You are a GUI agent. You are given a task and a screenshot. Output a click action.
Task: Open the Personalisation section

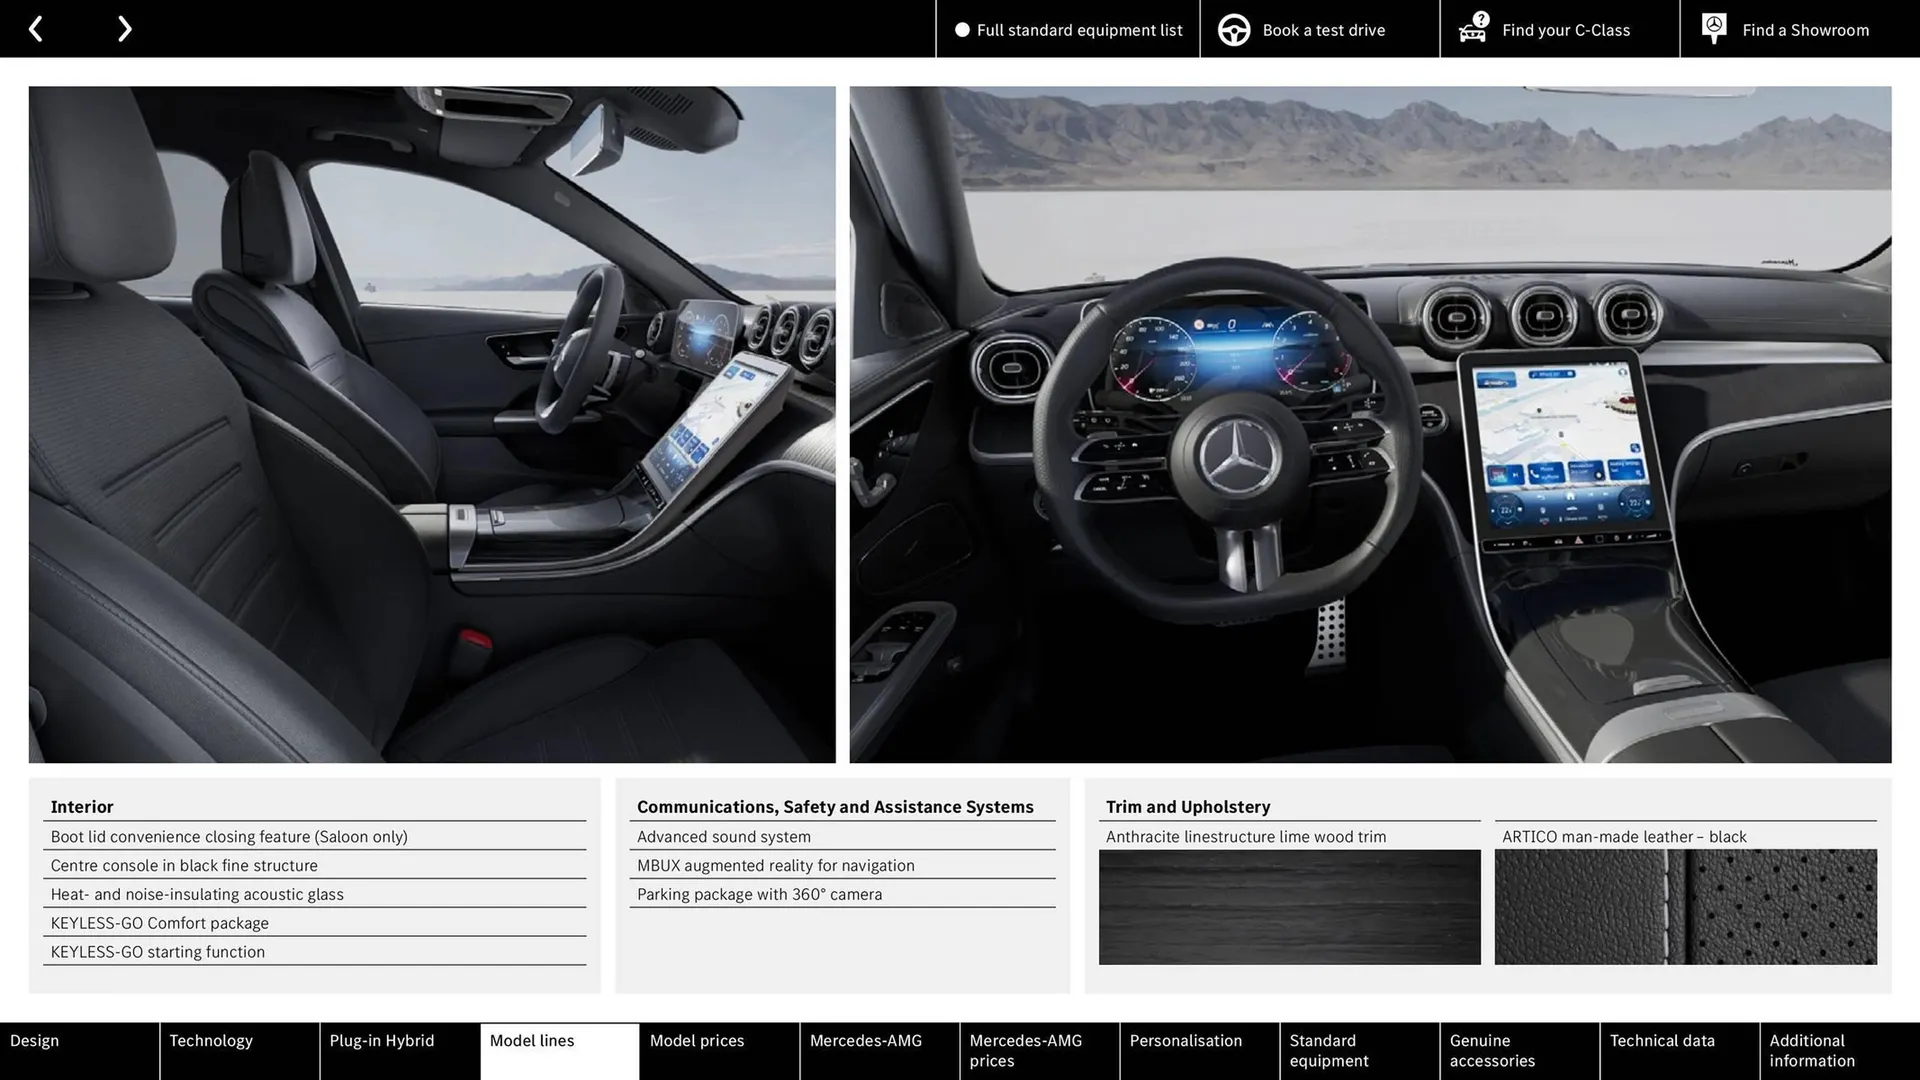(x=1186, y=1040)
